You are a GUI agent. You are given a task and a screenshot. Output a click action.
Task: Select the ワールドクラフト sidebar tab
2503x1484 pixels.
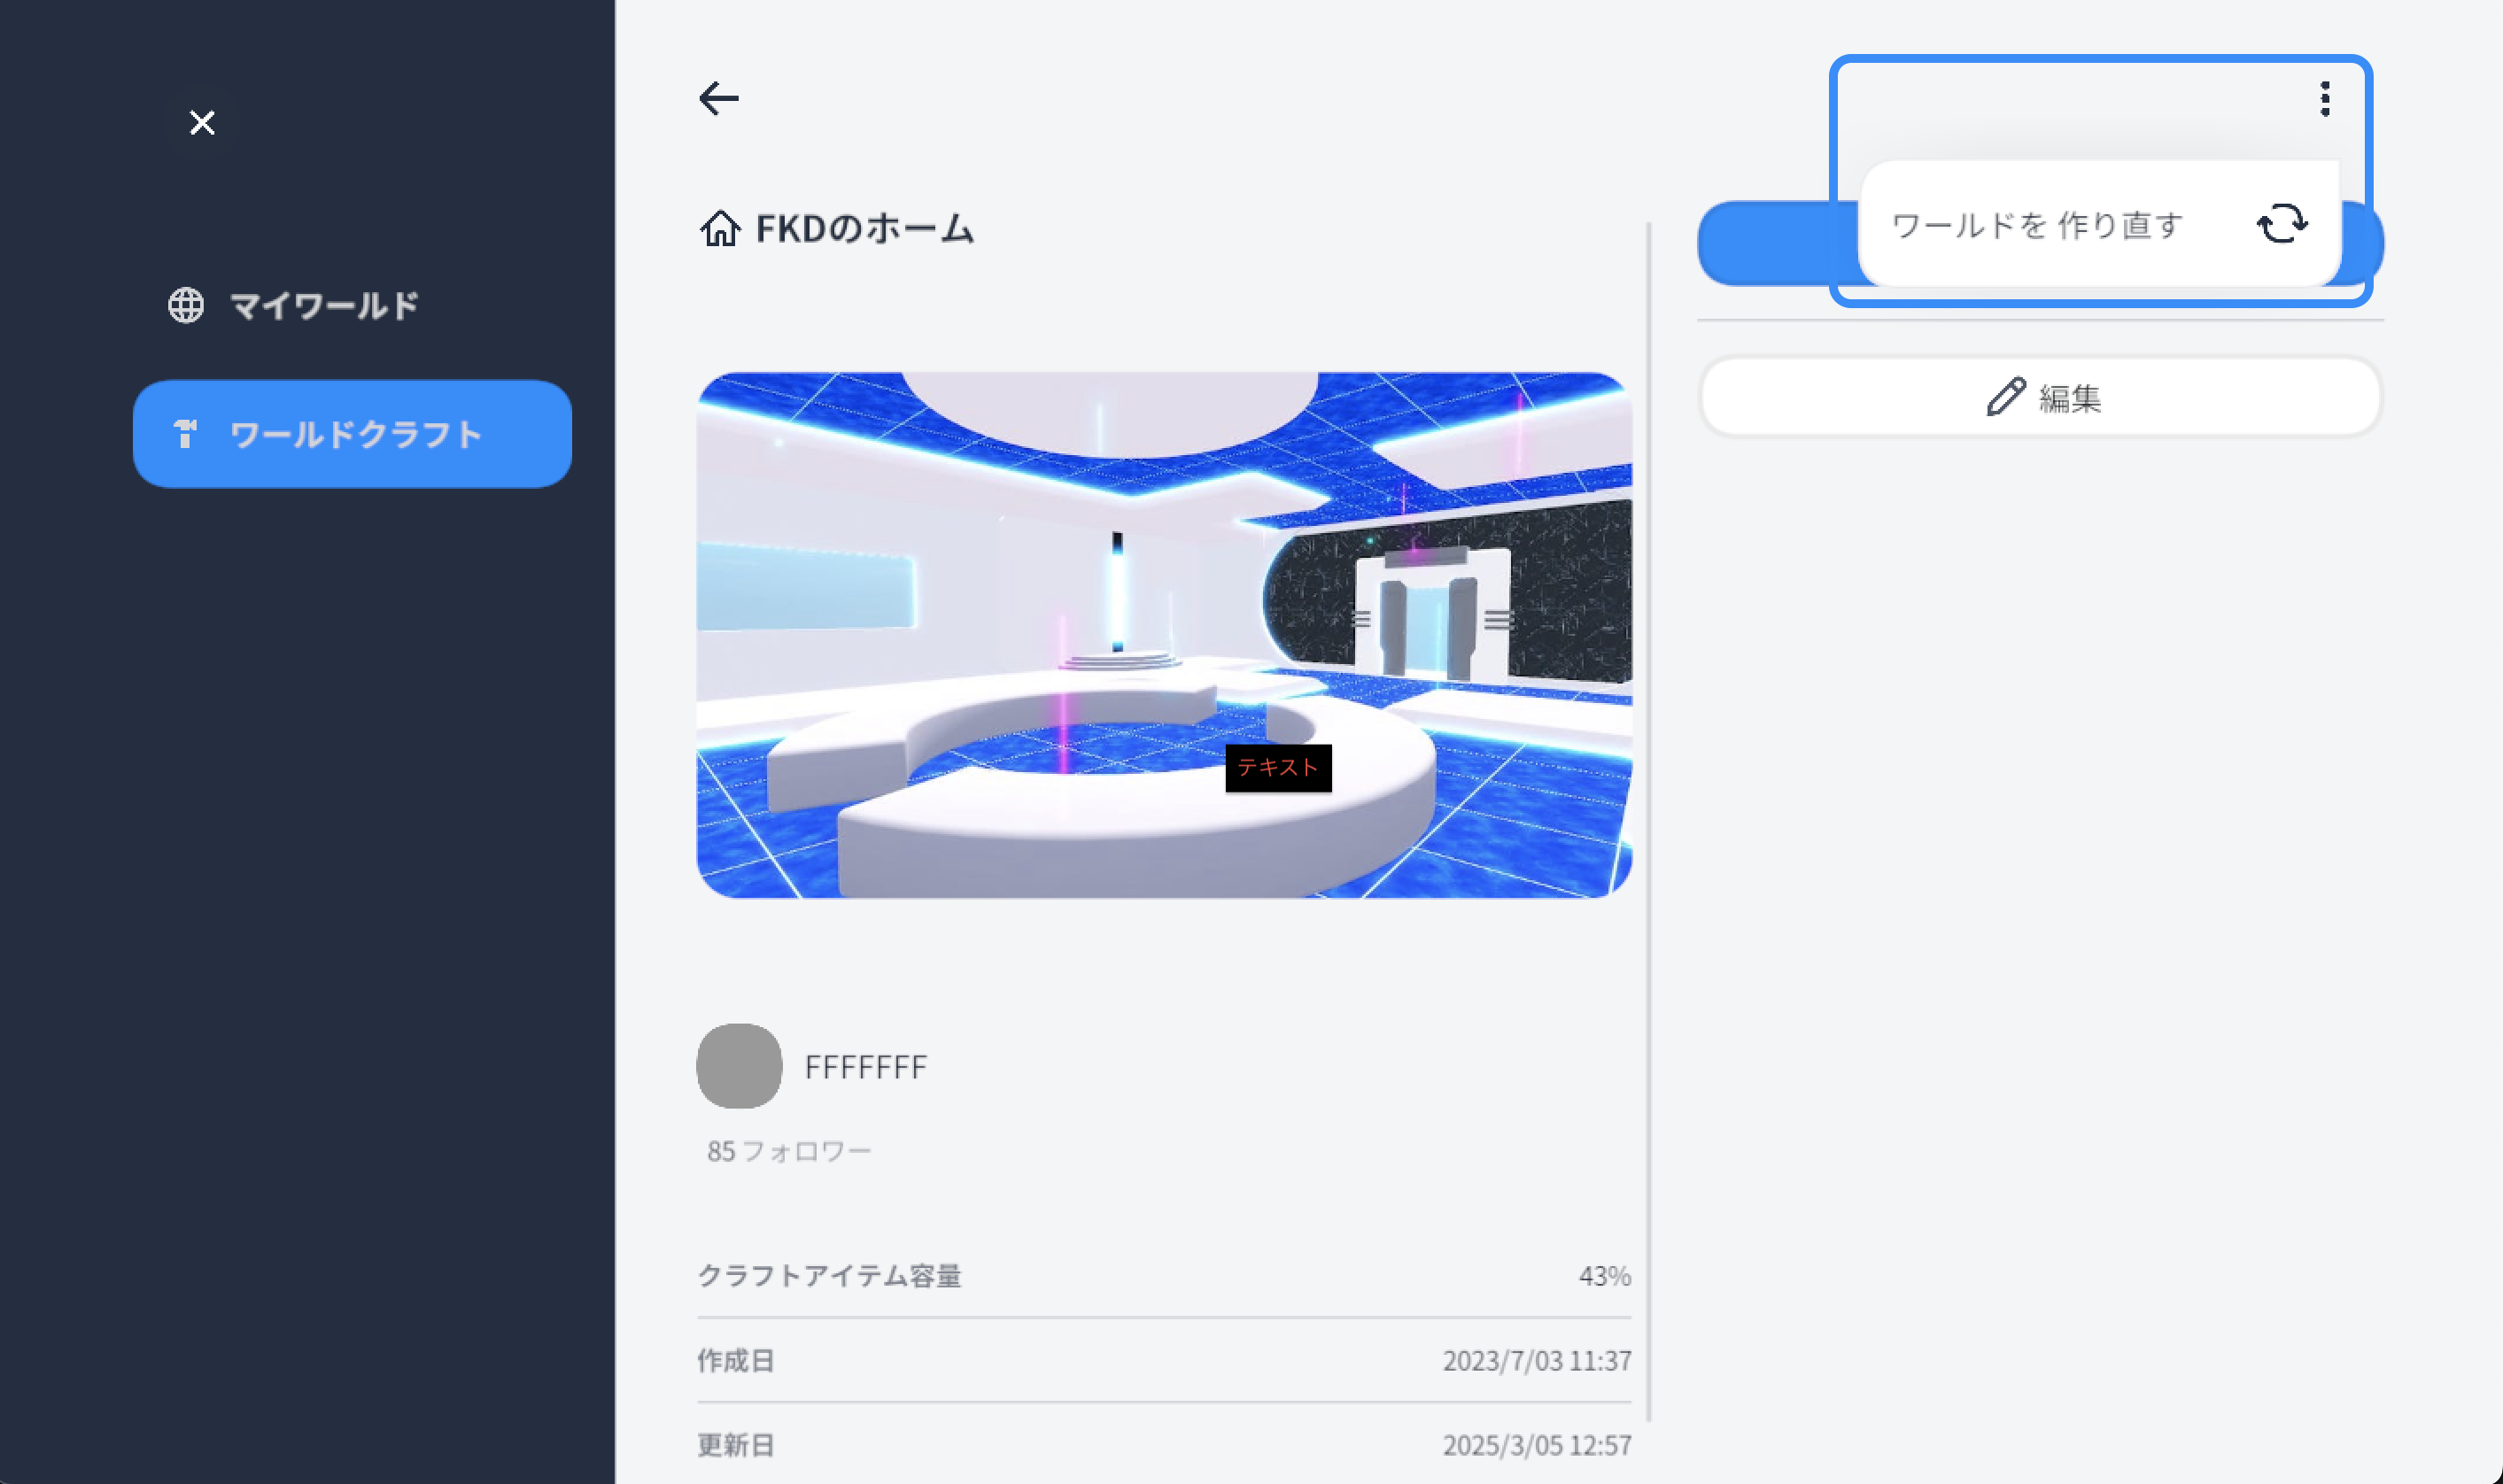point(352,433)
